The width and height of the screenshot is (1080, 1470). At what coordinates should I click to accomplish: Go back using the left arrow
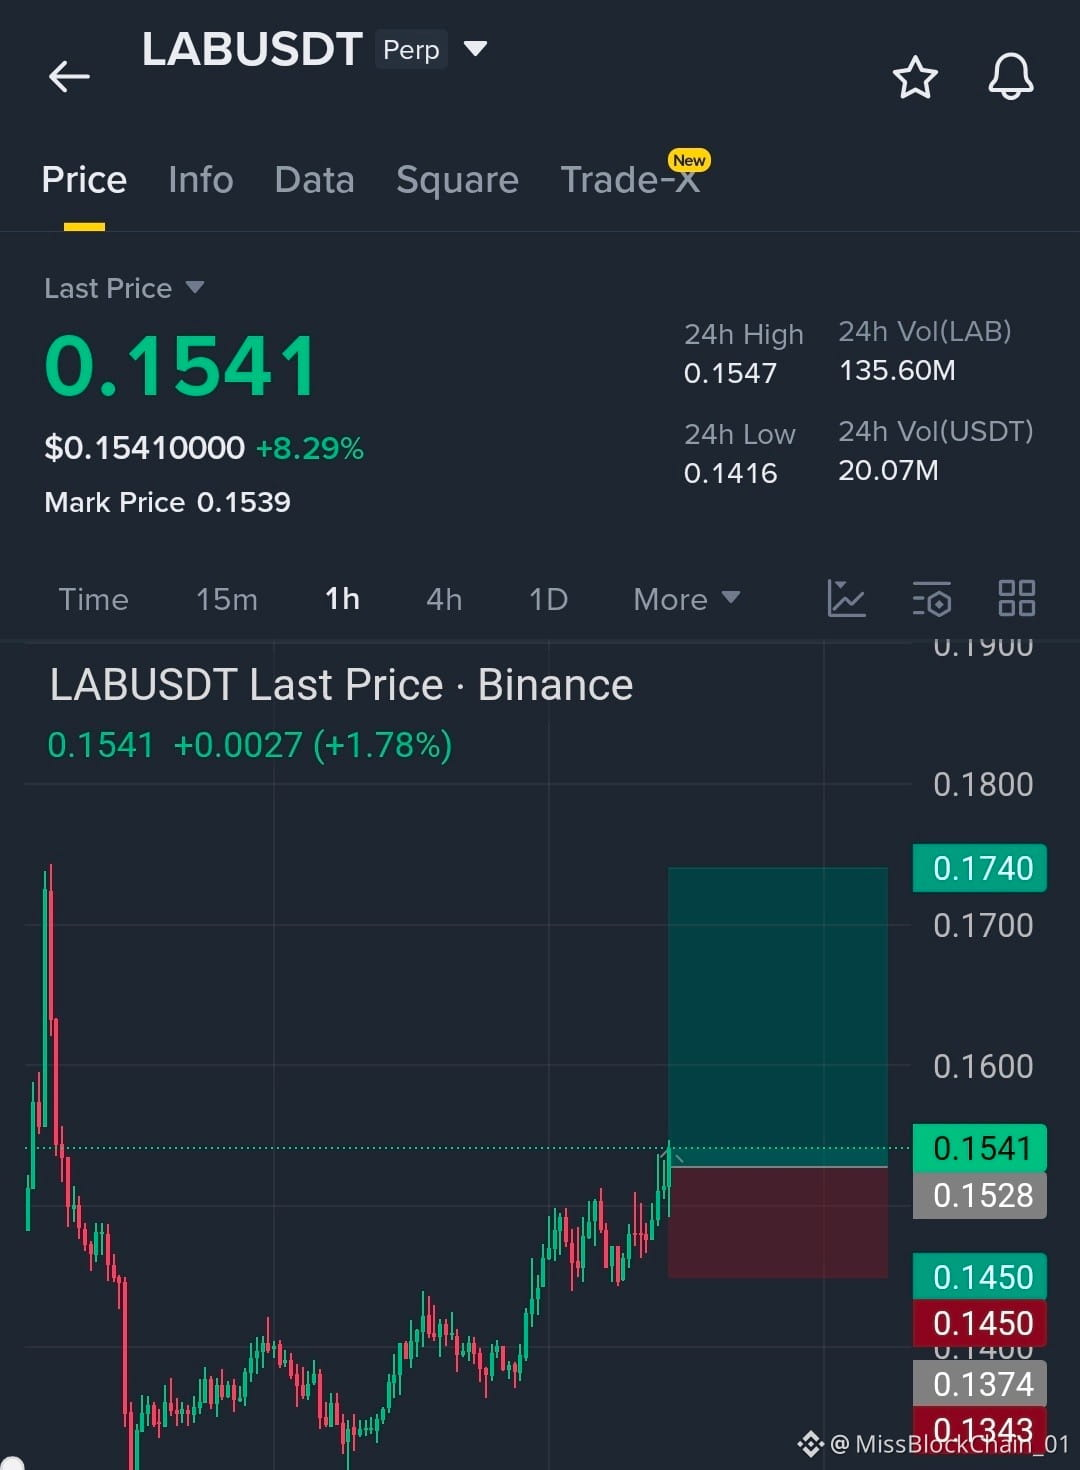tap(69, 76)
